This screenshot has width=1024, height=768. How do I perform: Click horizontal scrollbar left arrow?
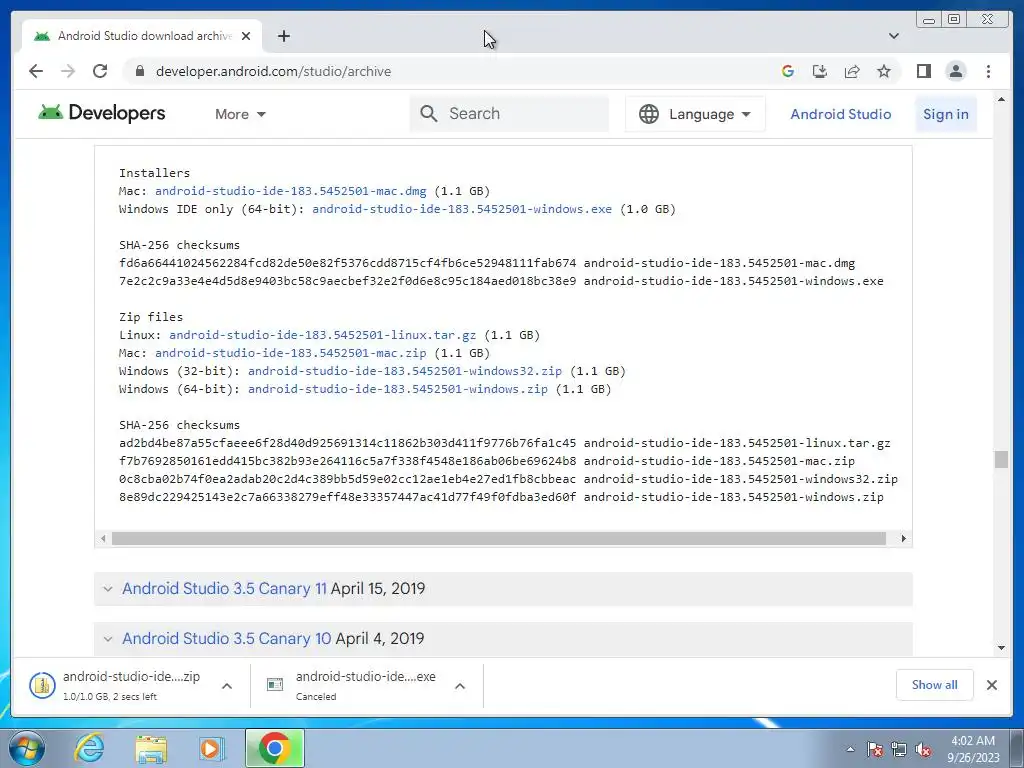pos(103,539)
